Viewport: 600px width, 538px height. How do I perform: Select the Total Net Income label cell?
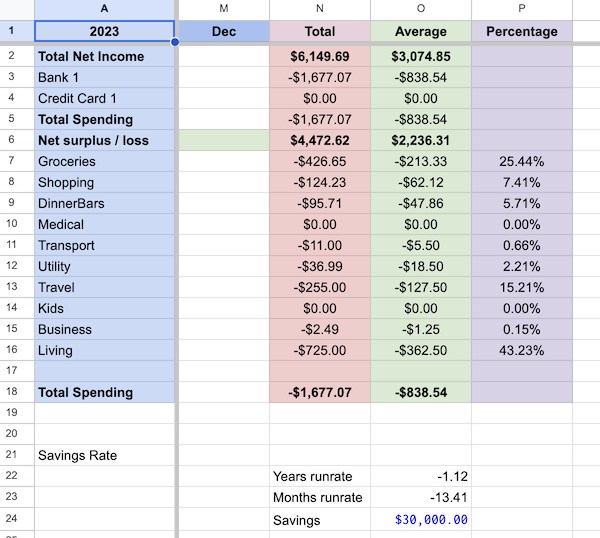104,57
